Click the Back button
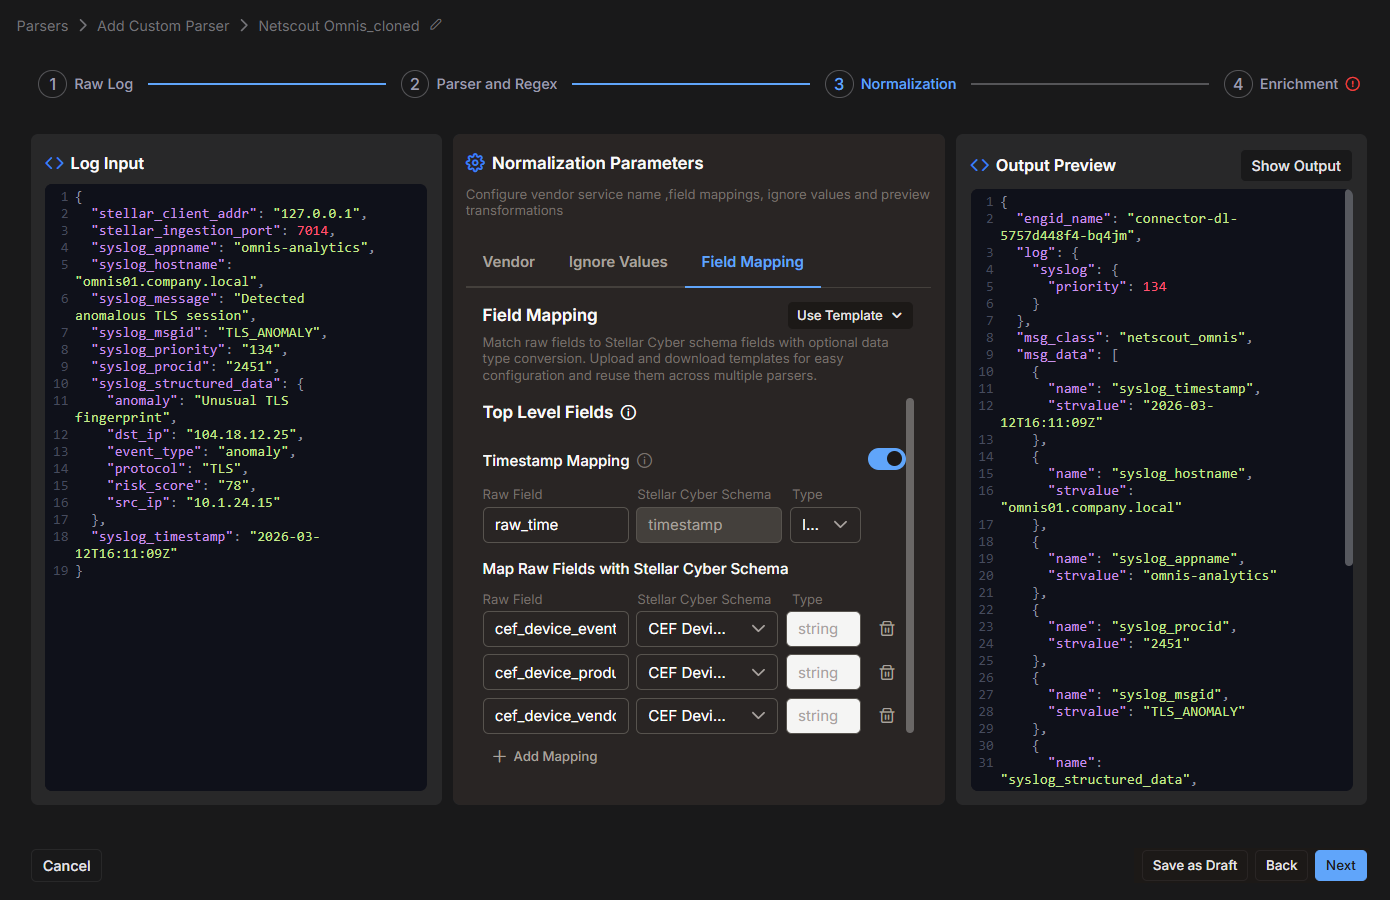The width and height of the screenshot is (1390, 900). [x=1281, y=866]
